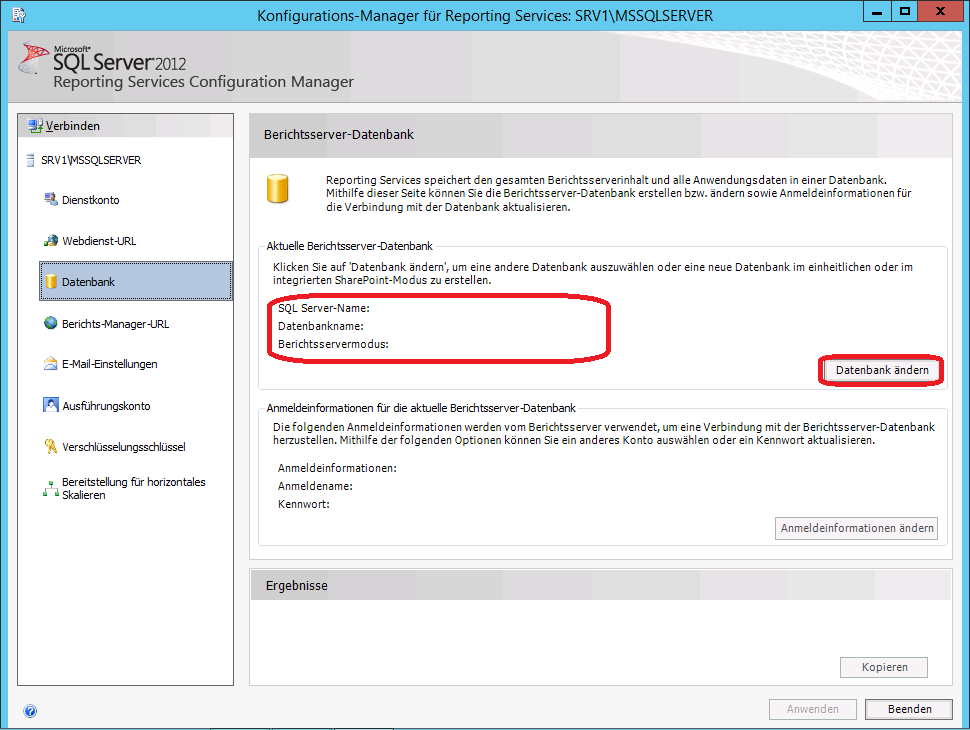Click the SRV1\MSSQLSERVER server icon

[30, 160]
